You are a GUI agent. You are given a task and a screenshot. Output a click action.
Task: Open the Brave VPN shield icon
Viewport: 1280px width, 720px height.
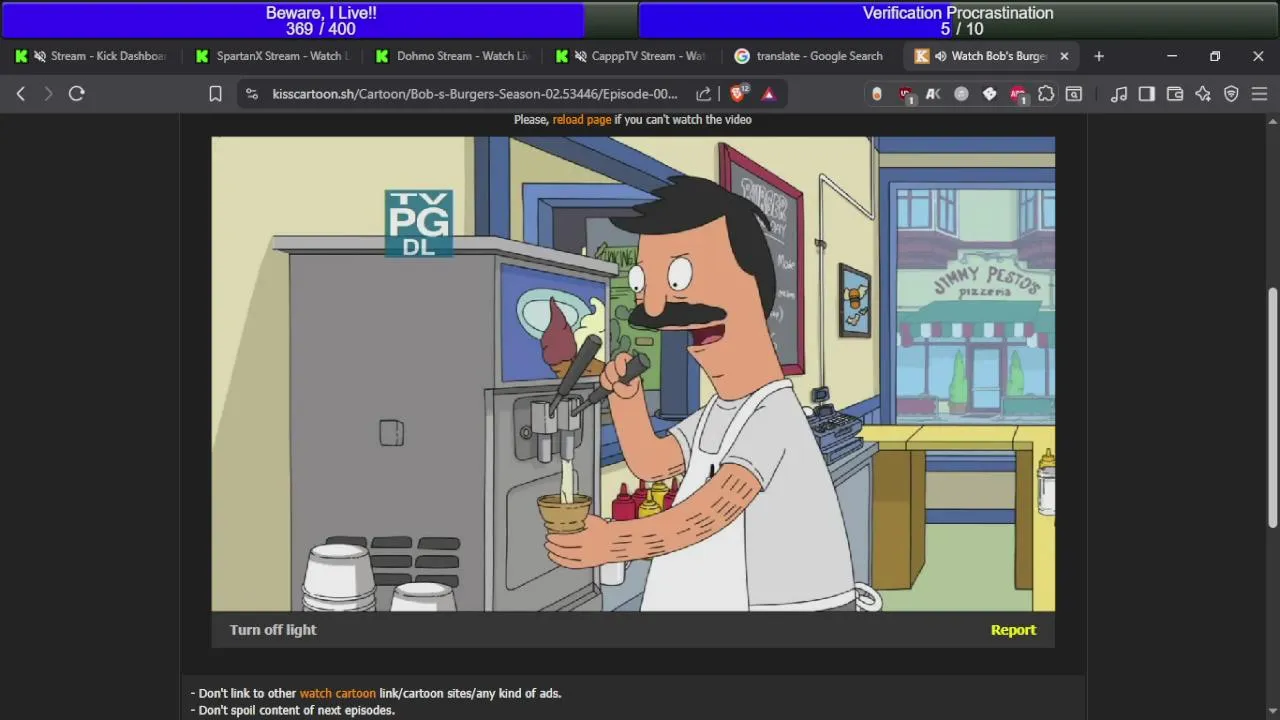tap(1231, 94)
